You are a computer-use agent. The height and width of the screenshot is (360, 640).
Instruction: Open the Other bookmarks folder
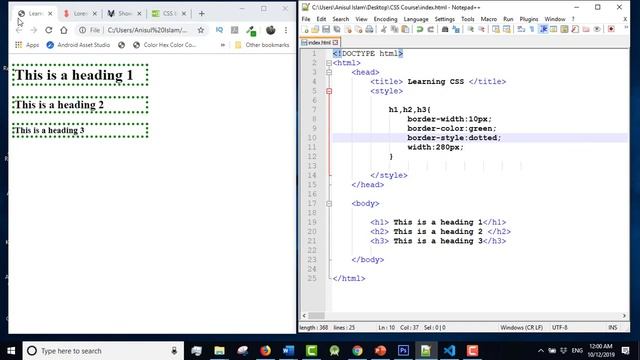pos(262,45)
